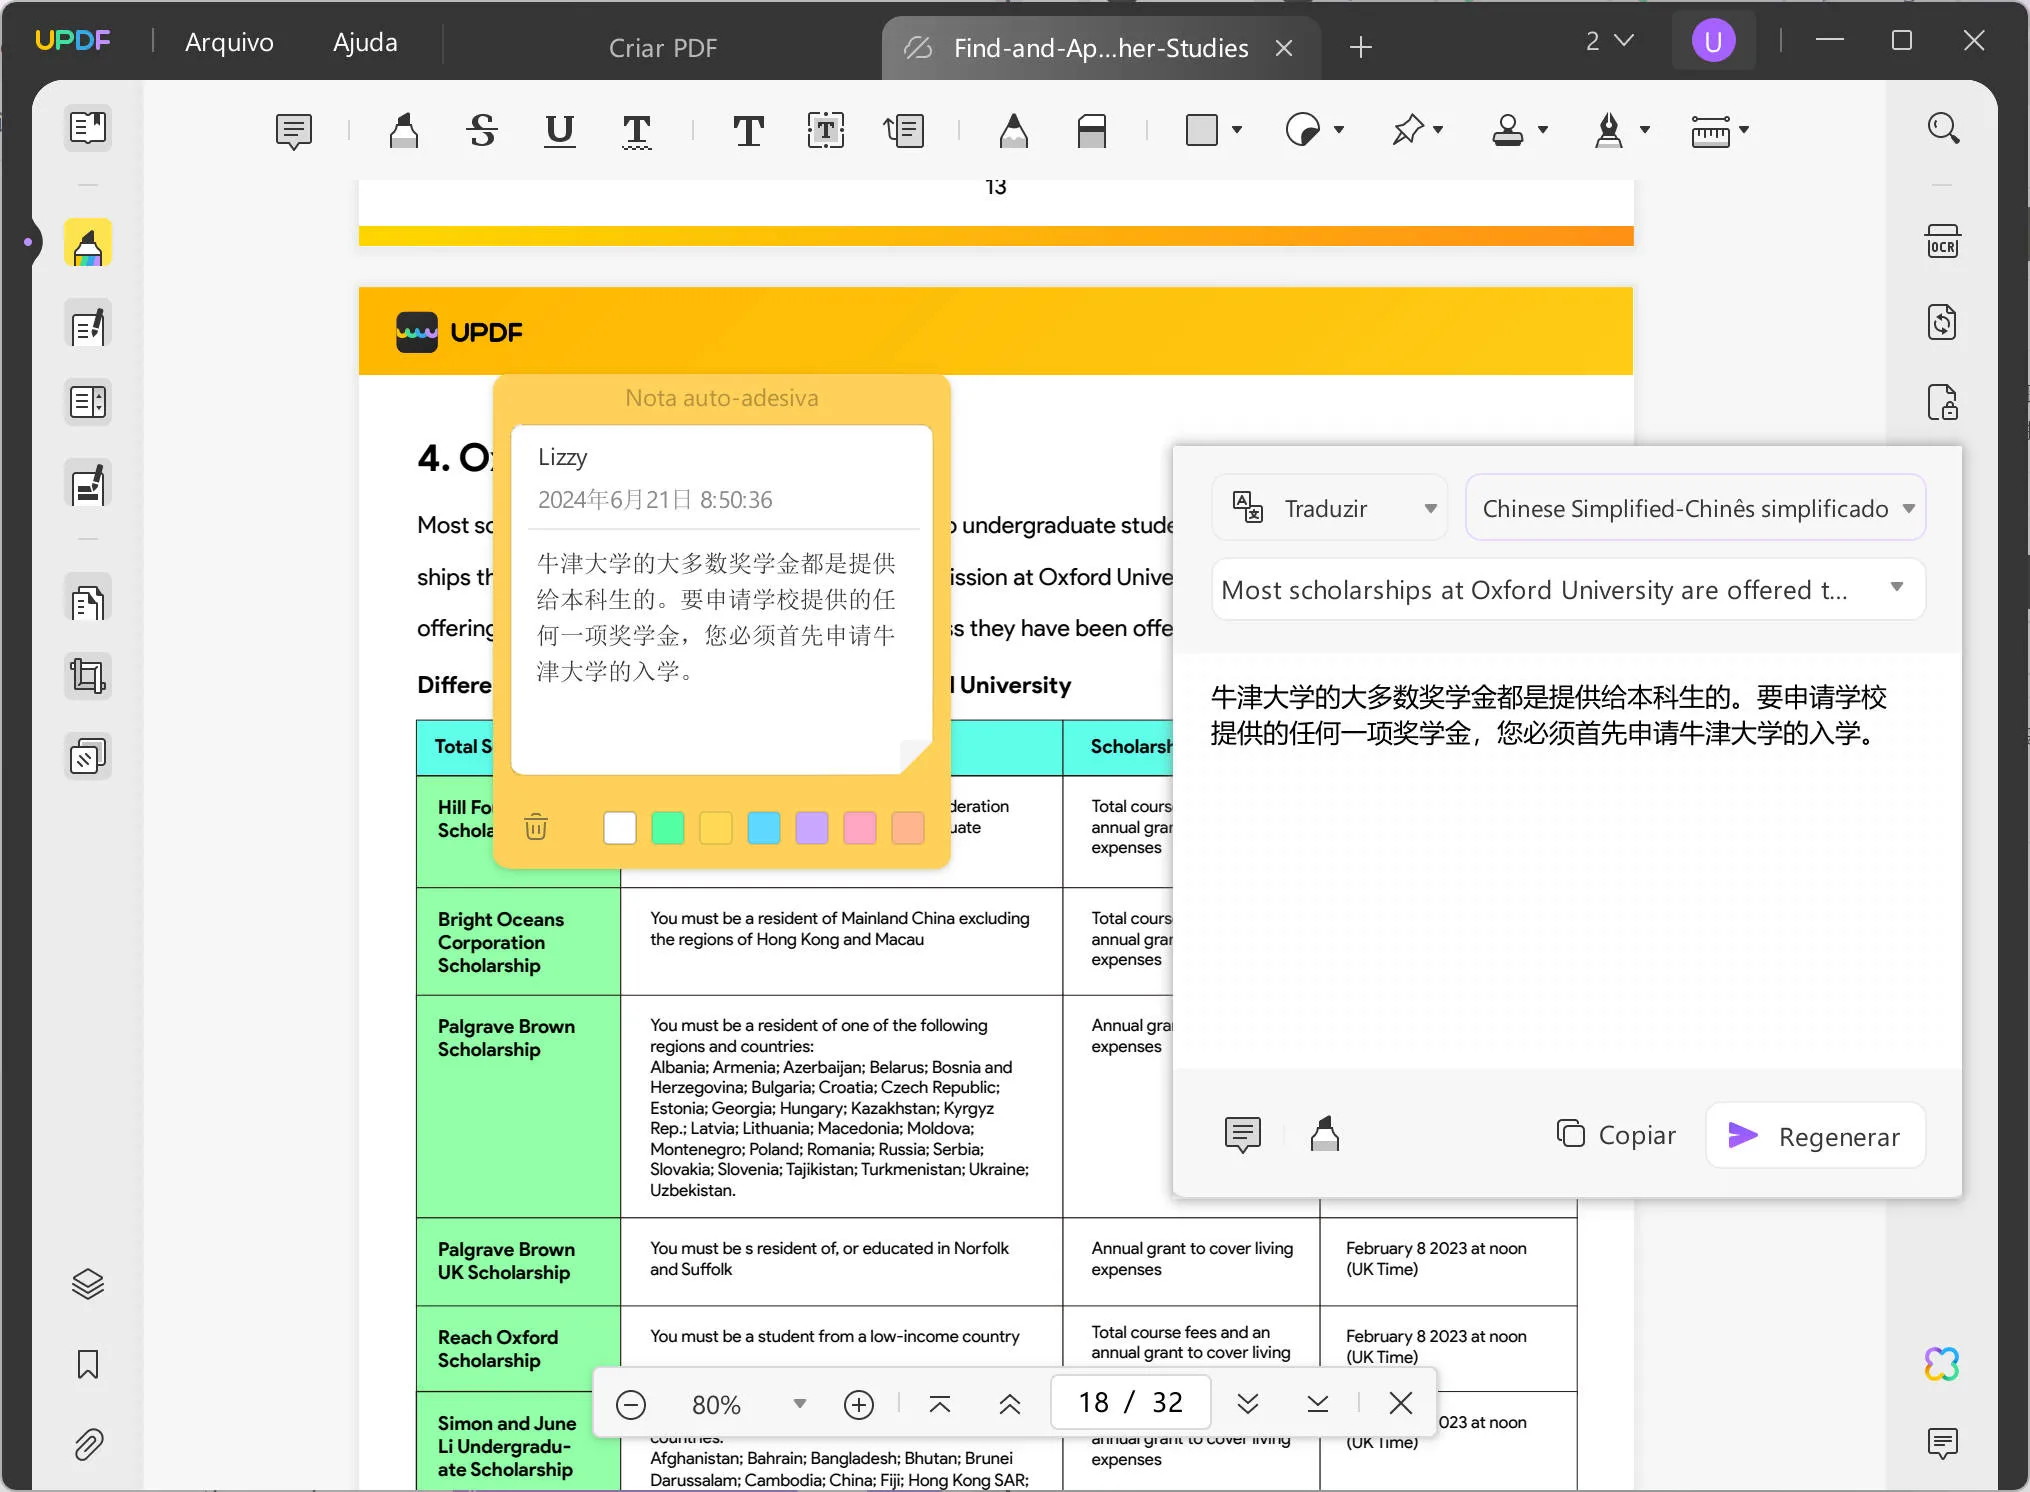Click the Regenerar button

click(x=1815, y=1135)
